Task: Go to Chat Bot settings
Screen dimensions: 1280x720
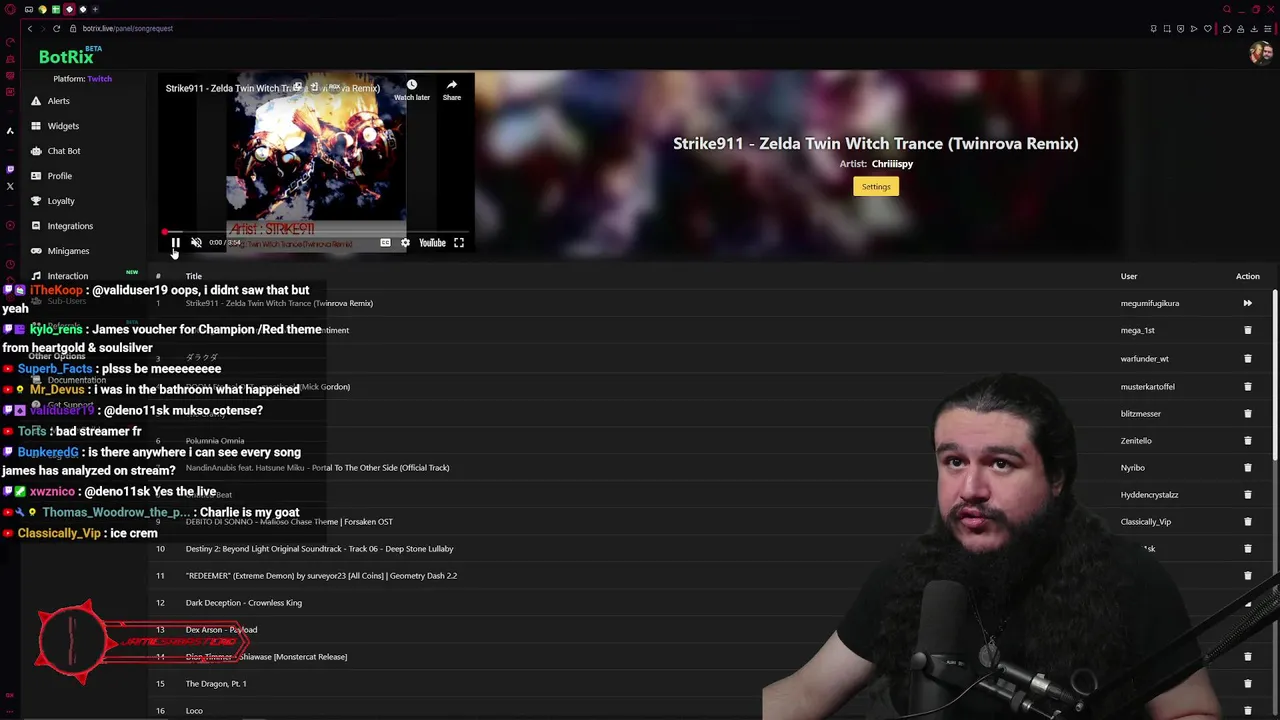Action: (x=63, y=151)
